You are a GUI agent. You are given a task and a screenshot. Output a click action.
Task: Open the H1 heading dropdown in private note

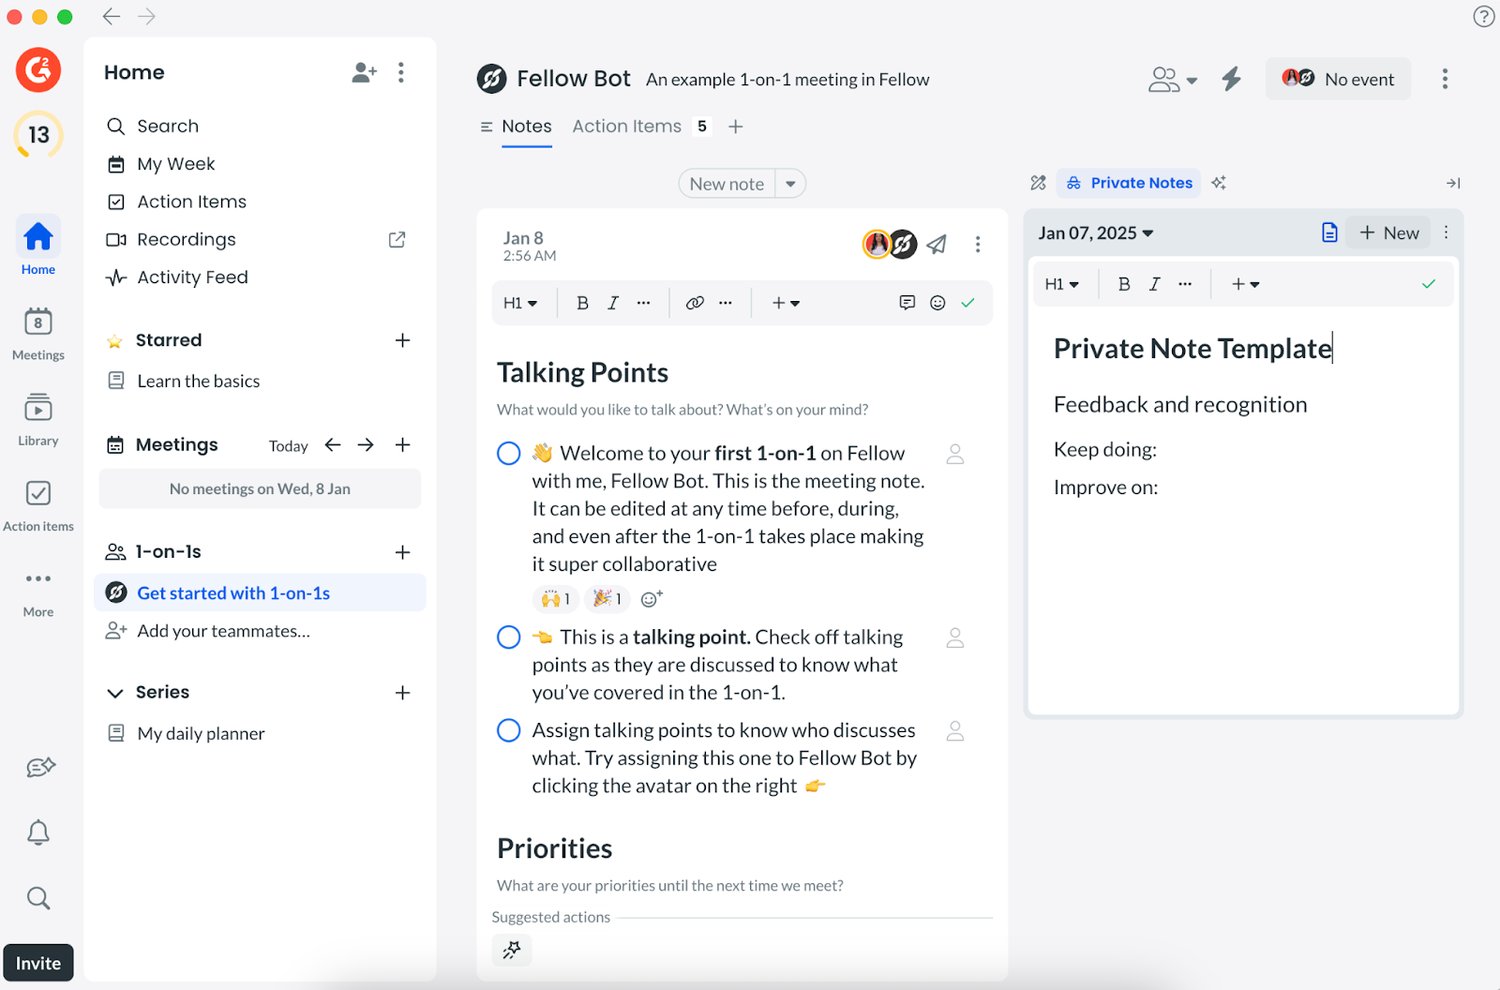coord(1062,284)
